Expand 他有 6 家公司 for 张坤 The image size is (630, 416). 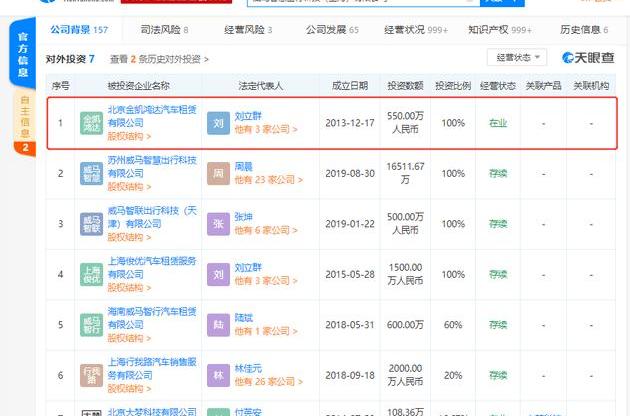tap(266, 230)
